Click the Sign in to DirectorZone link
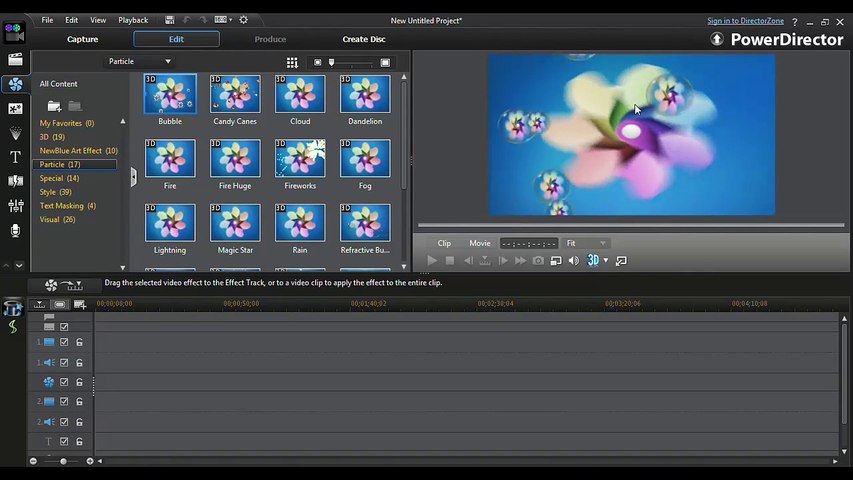Screen dimensions: 853x480 [746, 21]
